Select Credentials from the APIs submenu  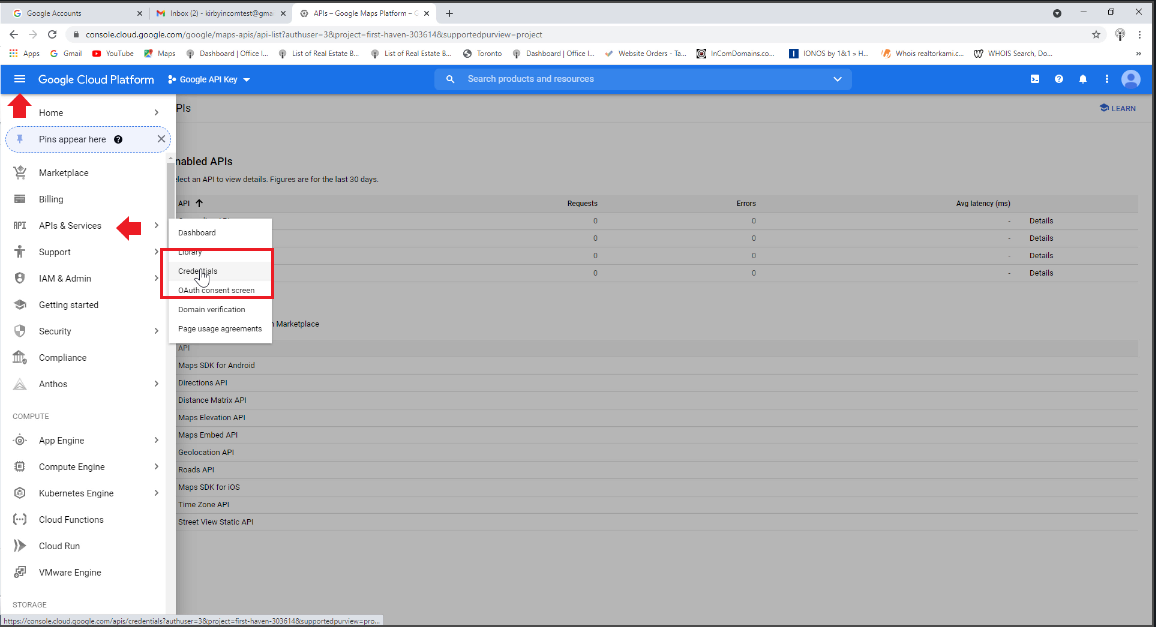tap(198, 271)
